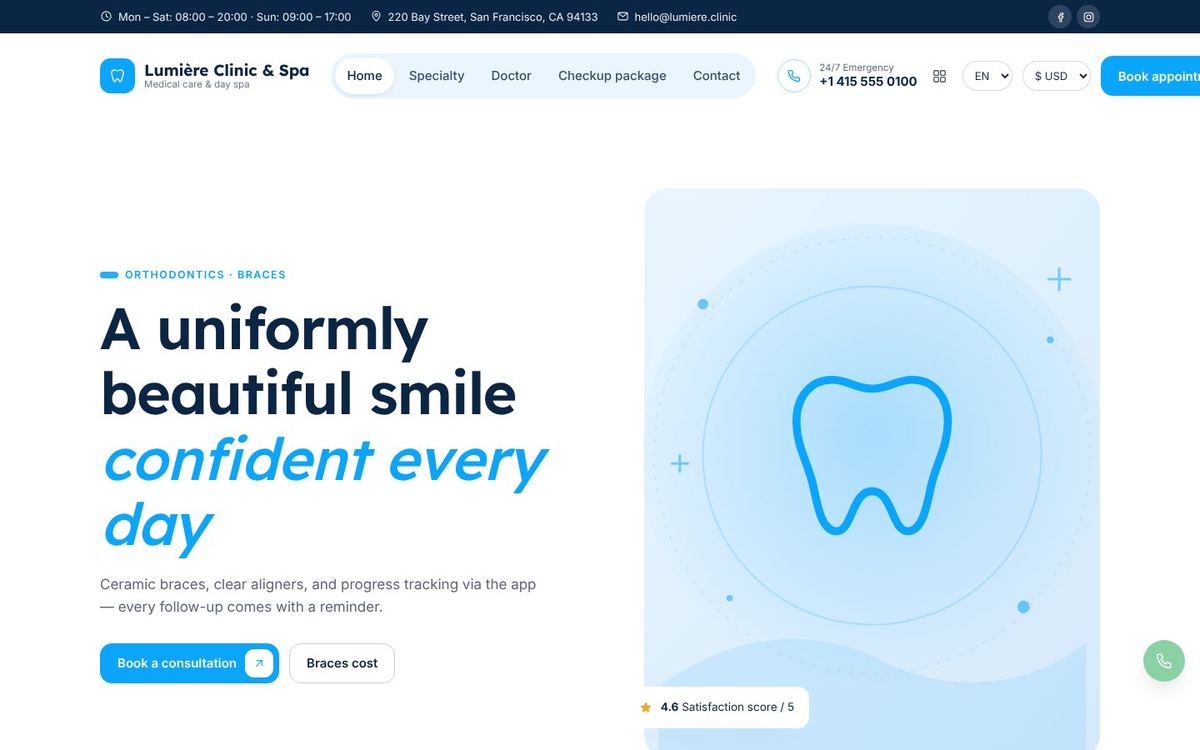The height and width of the screenshot is (750, 1200).
Task: Open the Instagram icon link
Action: tap(1088, 16)
